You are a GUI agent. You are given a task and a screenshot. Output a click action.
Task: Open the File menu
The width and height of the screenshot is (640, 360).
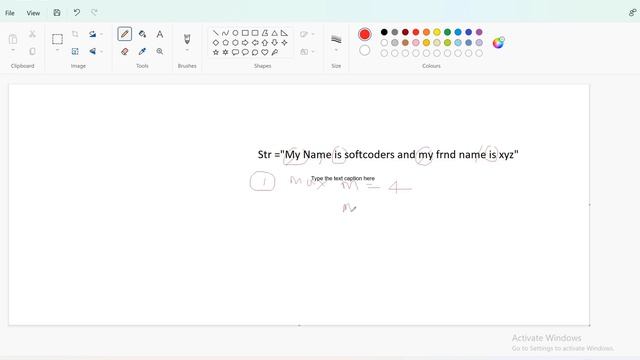[x=10, y=13]
